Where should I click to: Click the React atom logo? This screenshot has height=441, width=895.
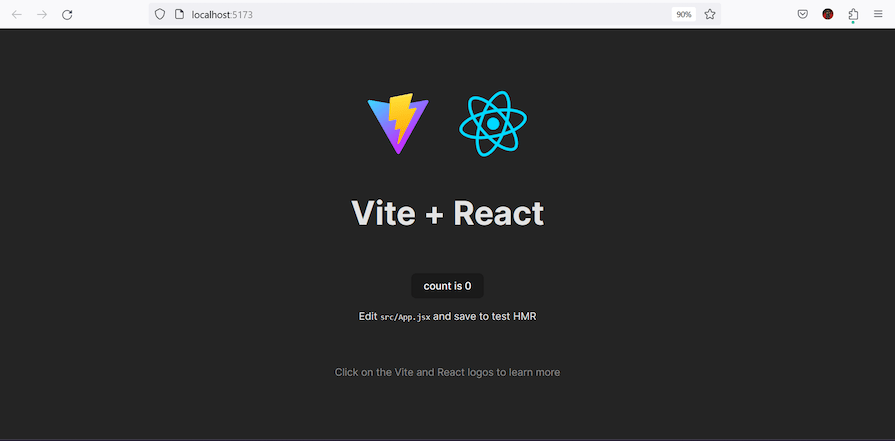(x=493, y=123)
